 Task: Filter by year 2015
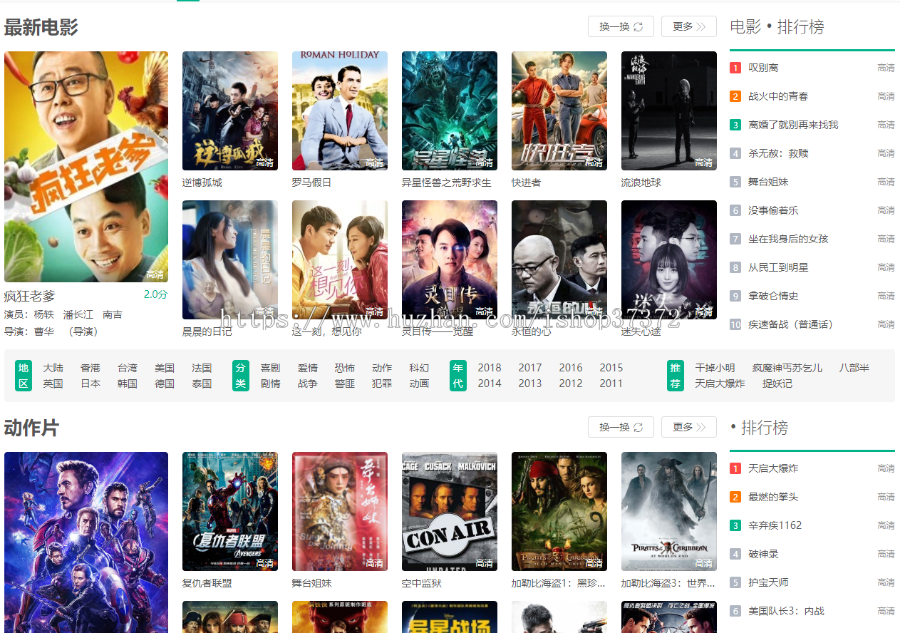pyautogui.click(x=611, y=368)
